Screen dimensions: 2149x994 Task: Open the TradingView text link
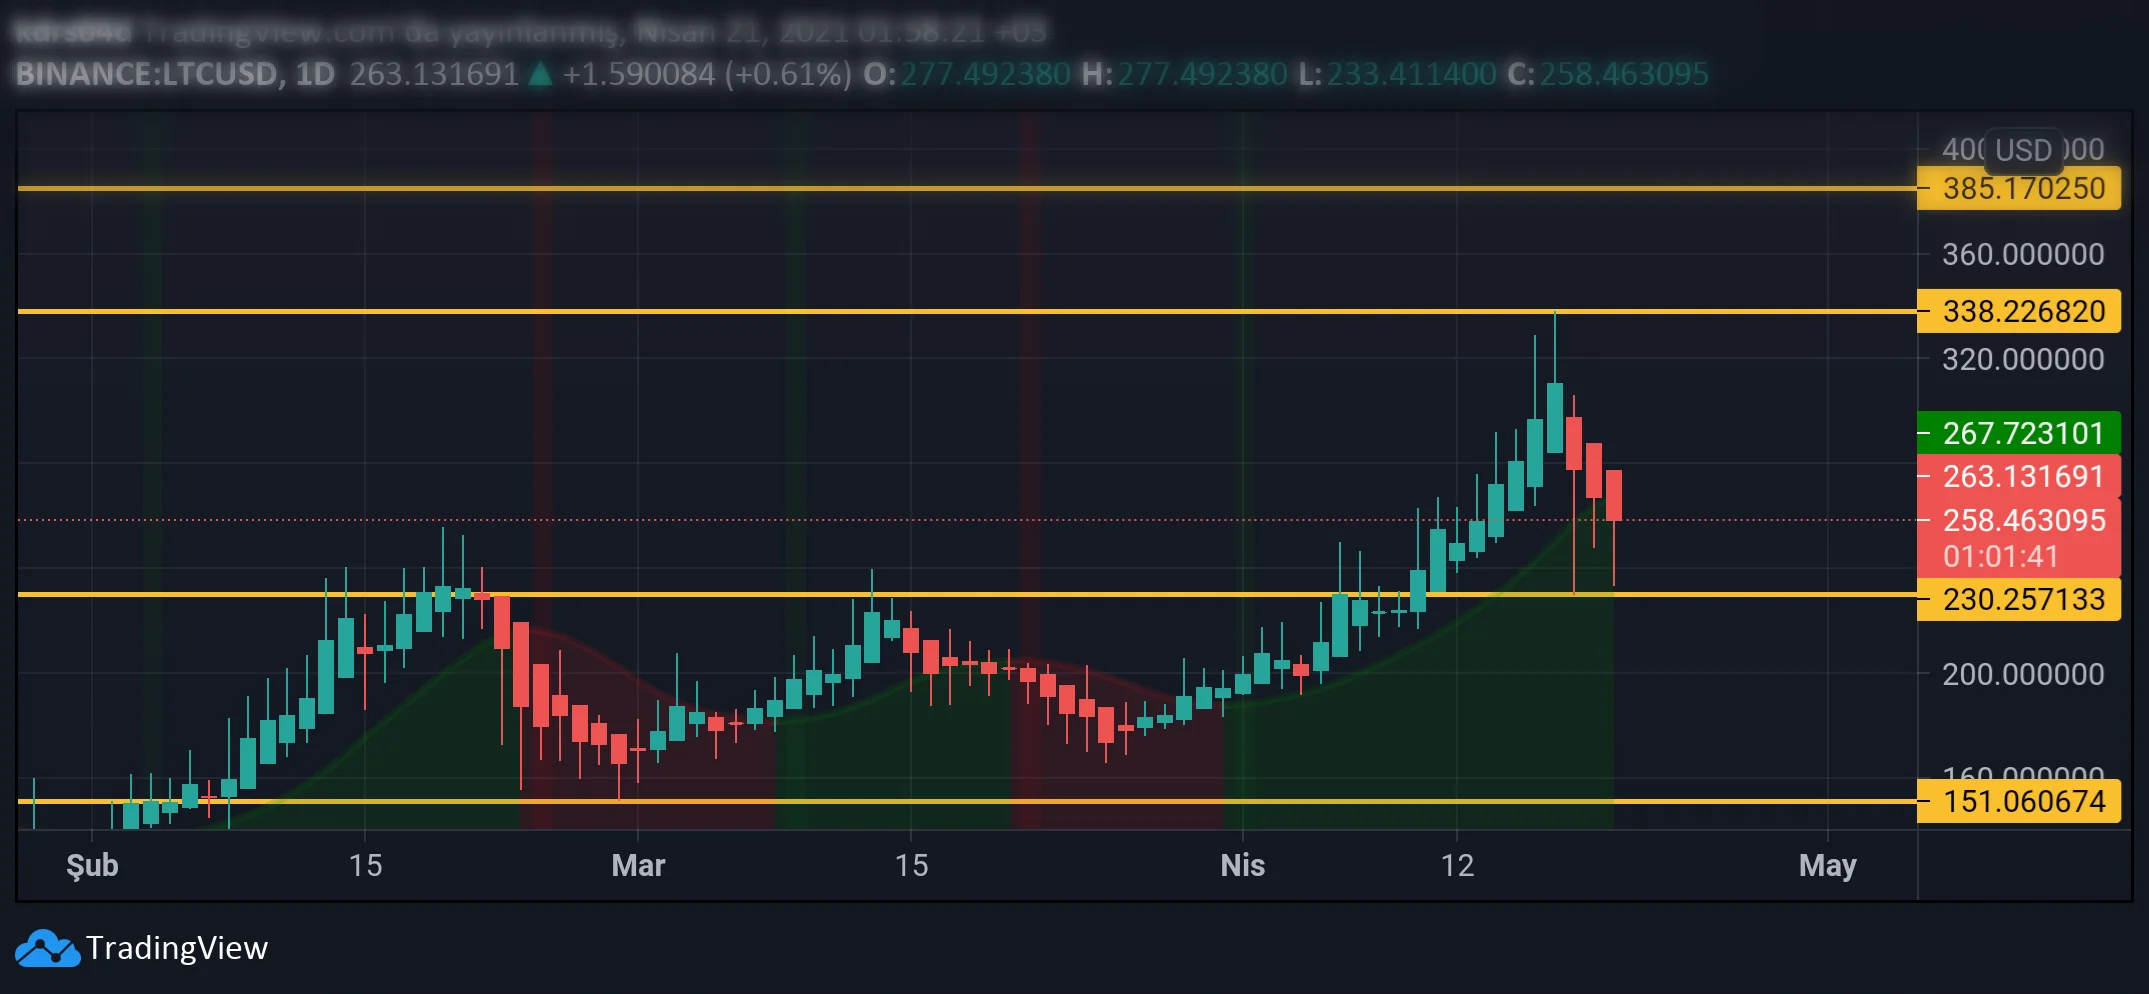point(177,948)
